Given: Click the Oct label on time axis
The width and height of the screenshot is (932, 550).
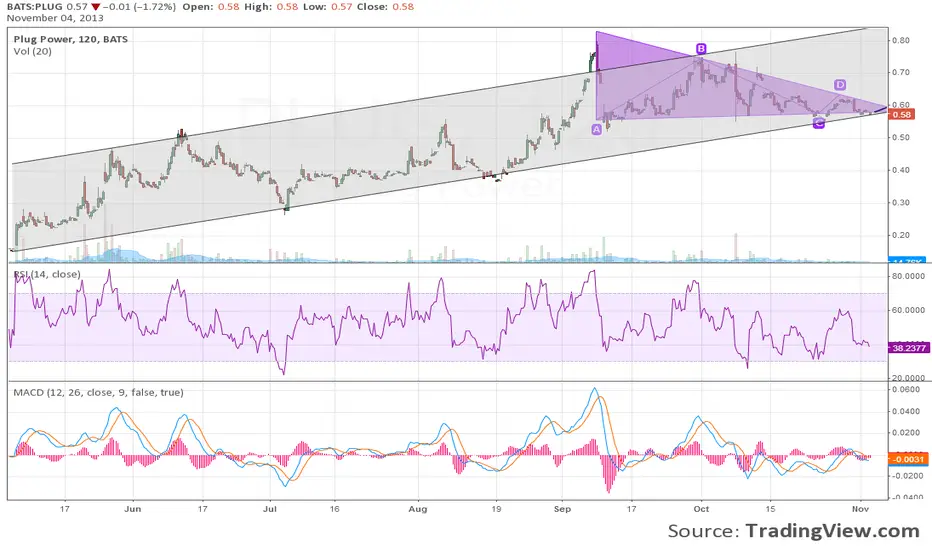Looking at the screenshot, I should [701, 509].
